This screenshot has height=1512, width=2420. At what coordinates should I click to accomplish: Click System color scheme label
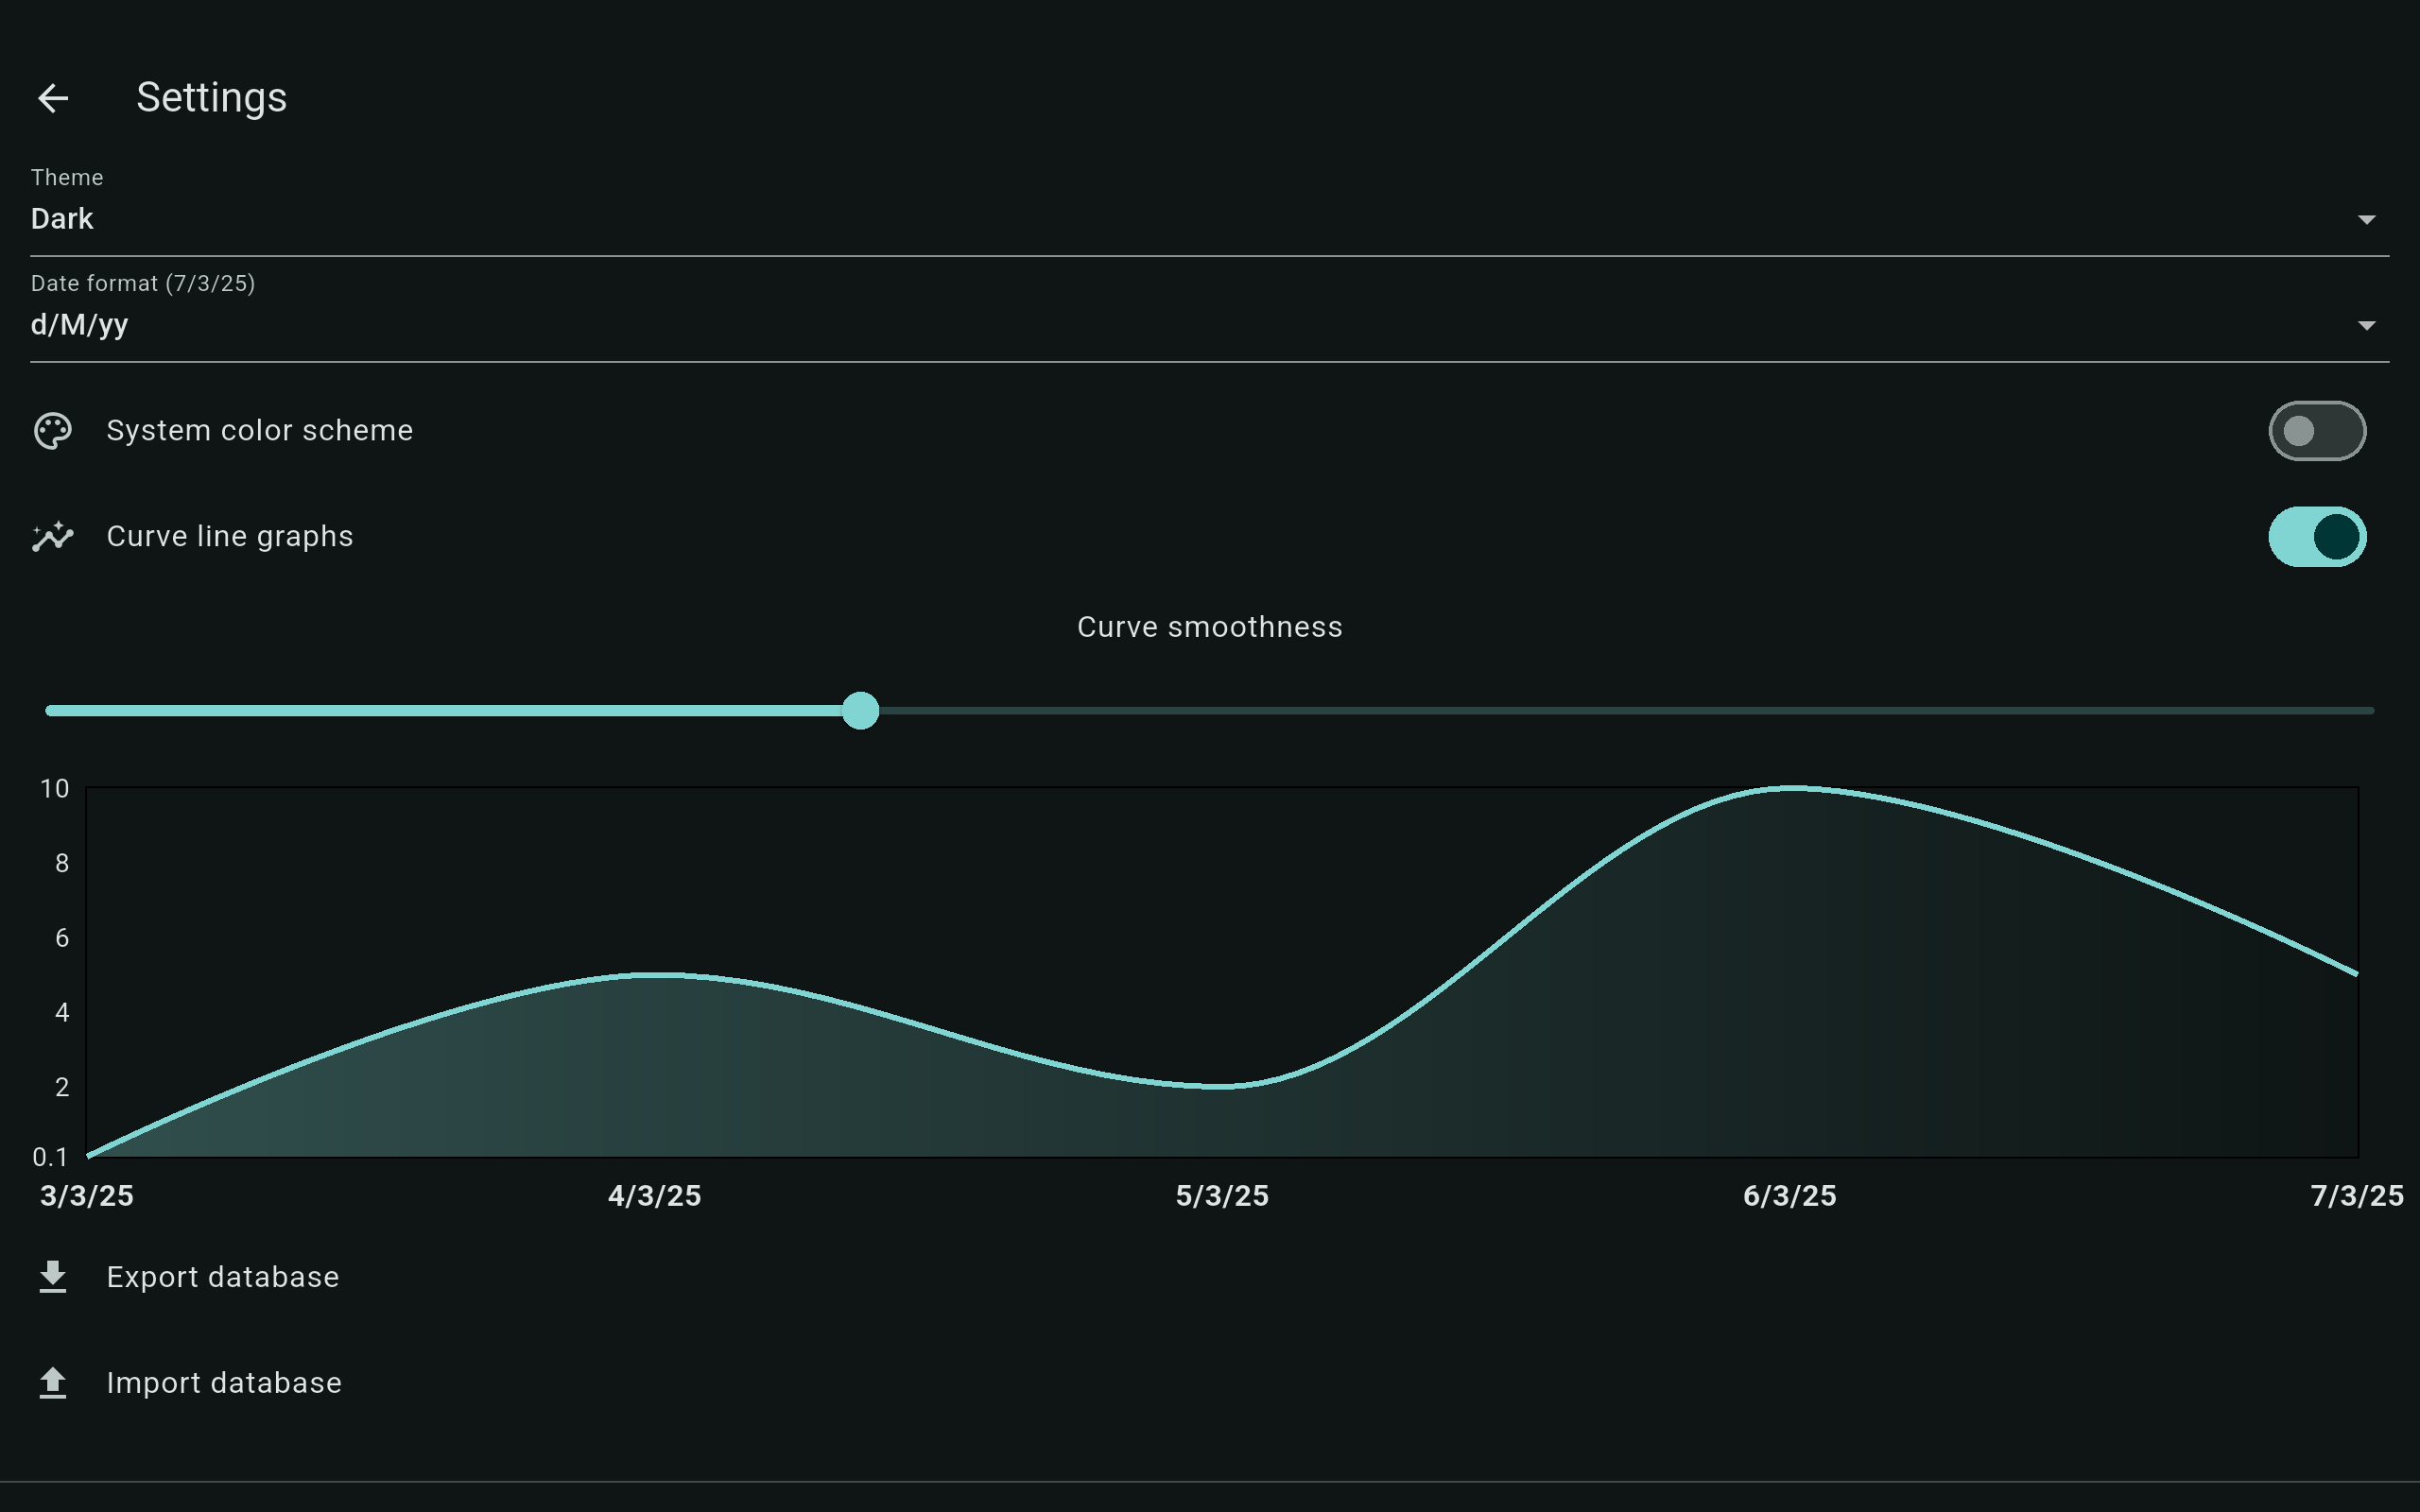tap(260, 431)
